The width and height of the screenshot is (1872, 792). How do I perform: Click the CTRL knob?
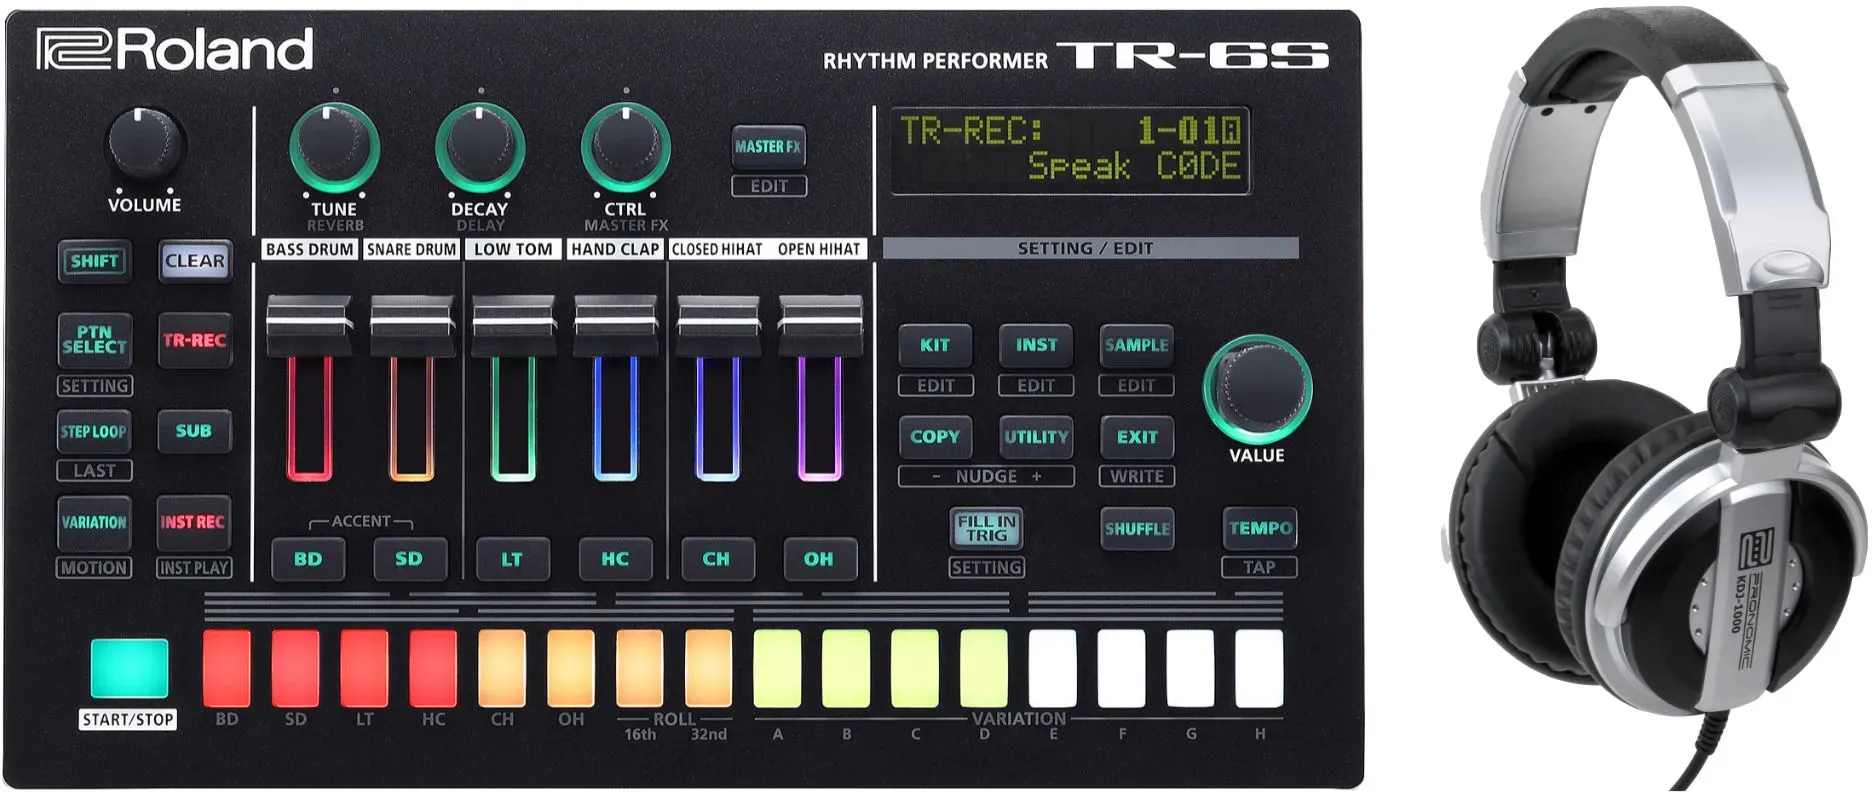coord(625,147)
